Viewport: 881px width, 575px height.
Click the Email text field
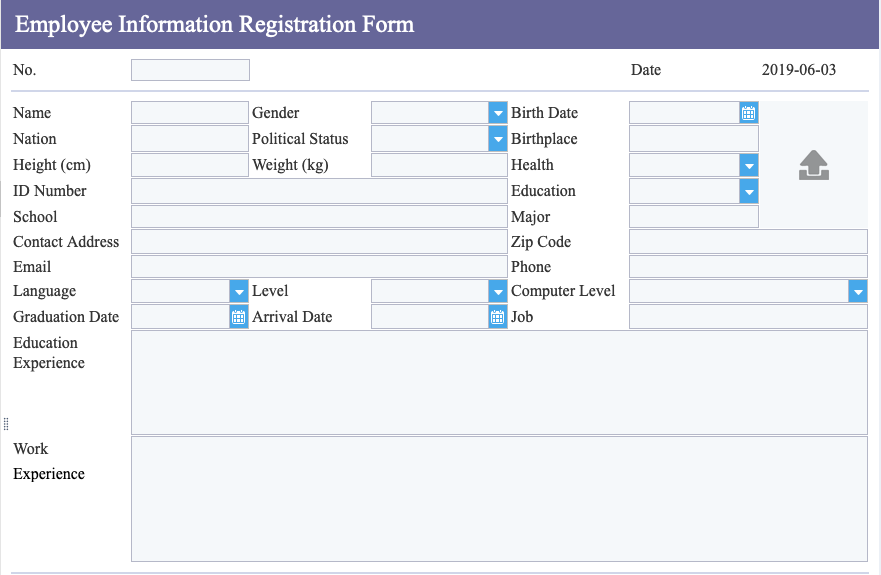tap(319, 266)
